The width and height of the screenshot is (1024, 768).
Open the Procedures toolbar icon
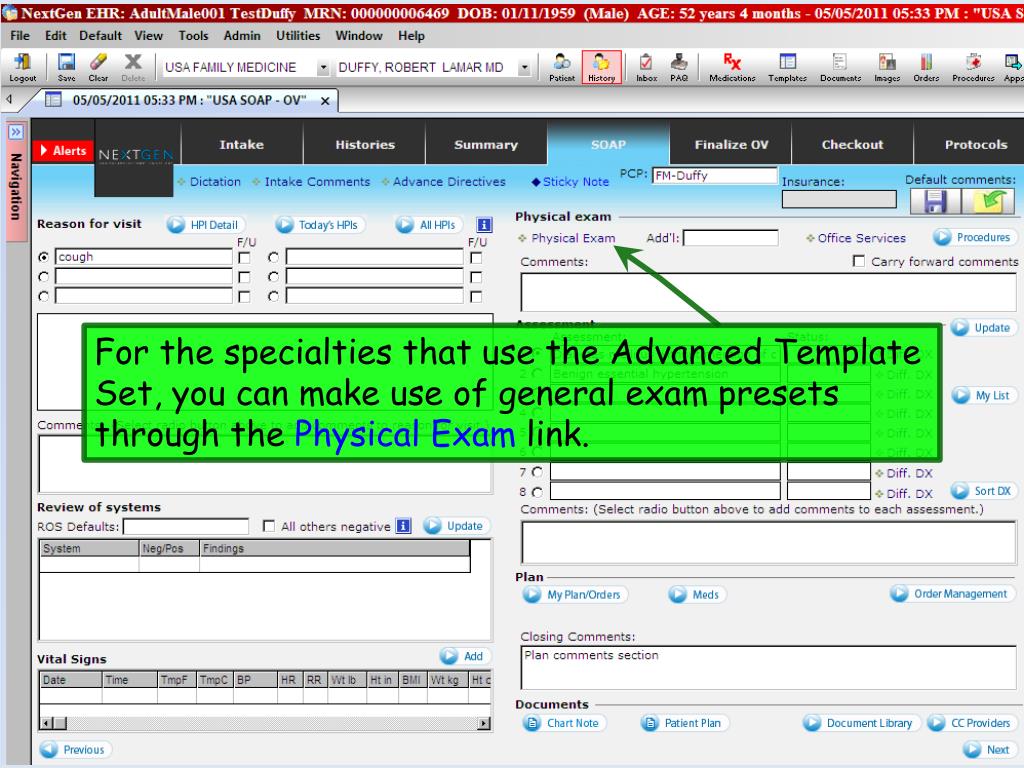pos(973,67)
